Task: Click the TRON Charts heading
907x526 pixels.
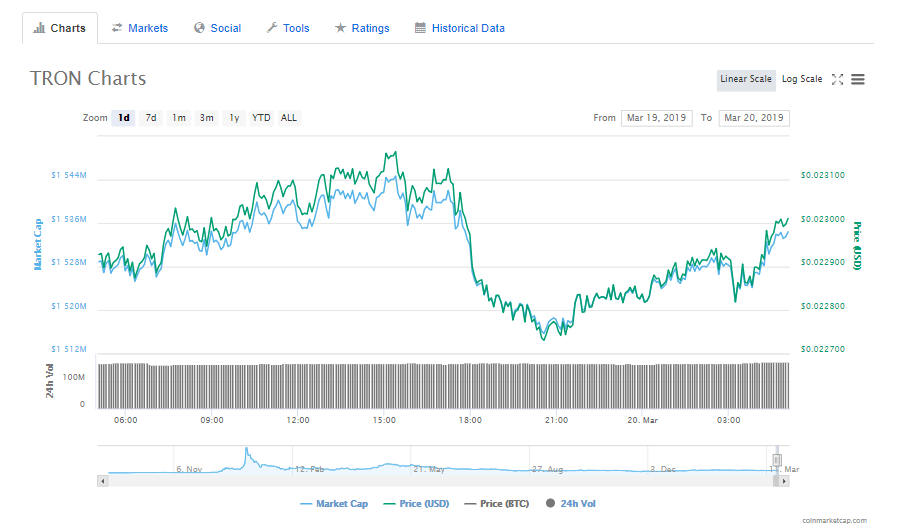Action: [88, 79]
